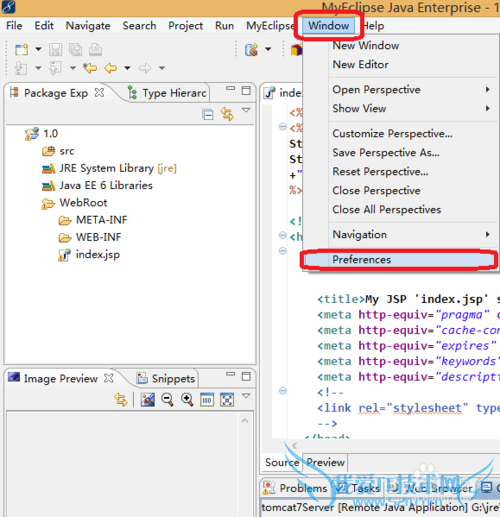Maximize the Package Explorer panel

pos(246,90)
